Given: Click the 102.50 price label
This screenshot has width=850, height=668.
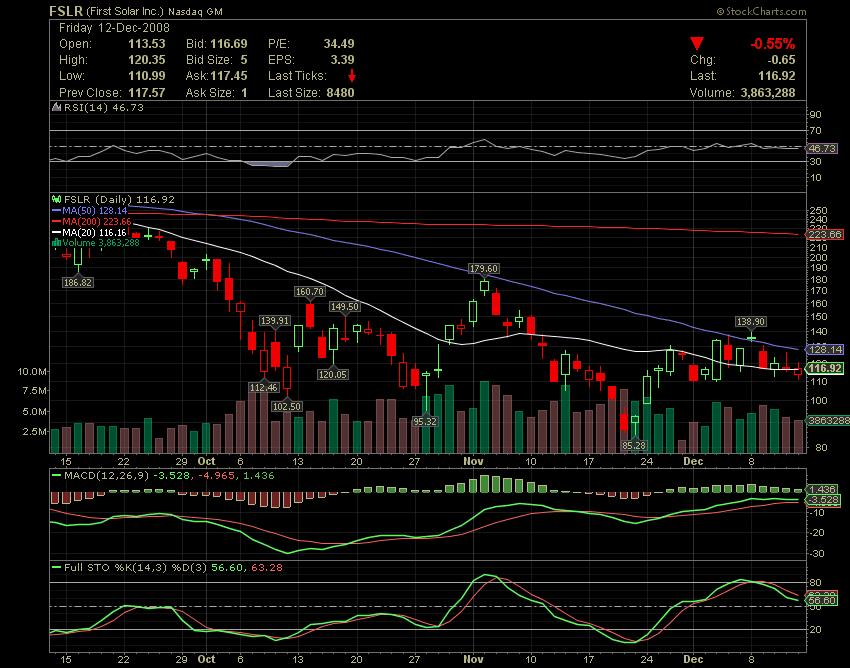Looking at the screenshot, I should click(x=287, y=407).
